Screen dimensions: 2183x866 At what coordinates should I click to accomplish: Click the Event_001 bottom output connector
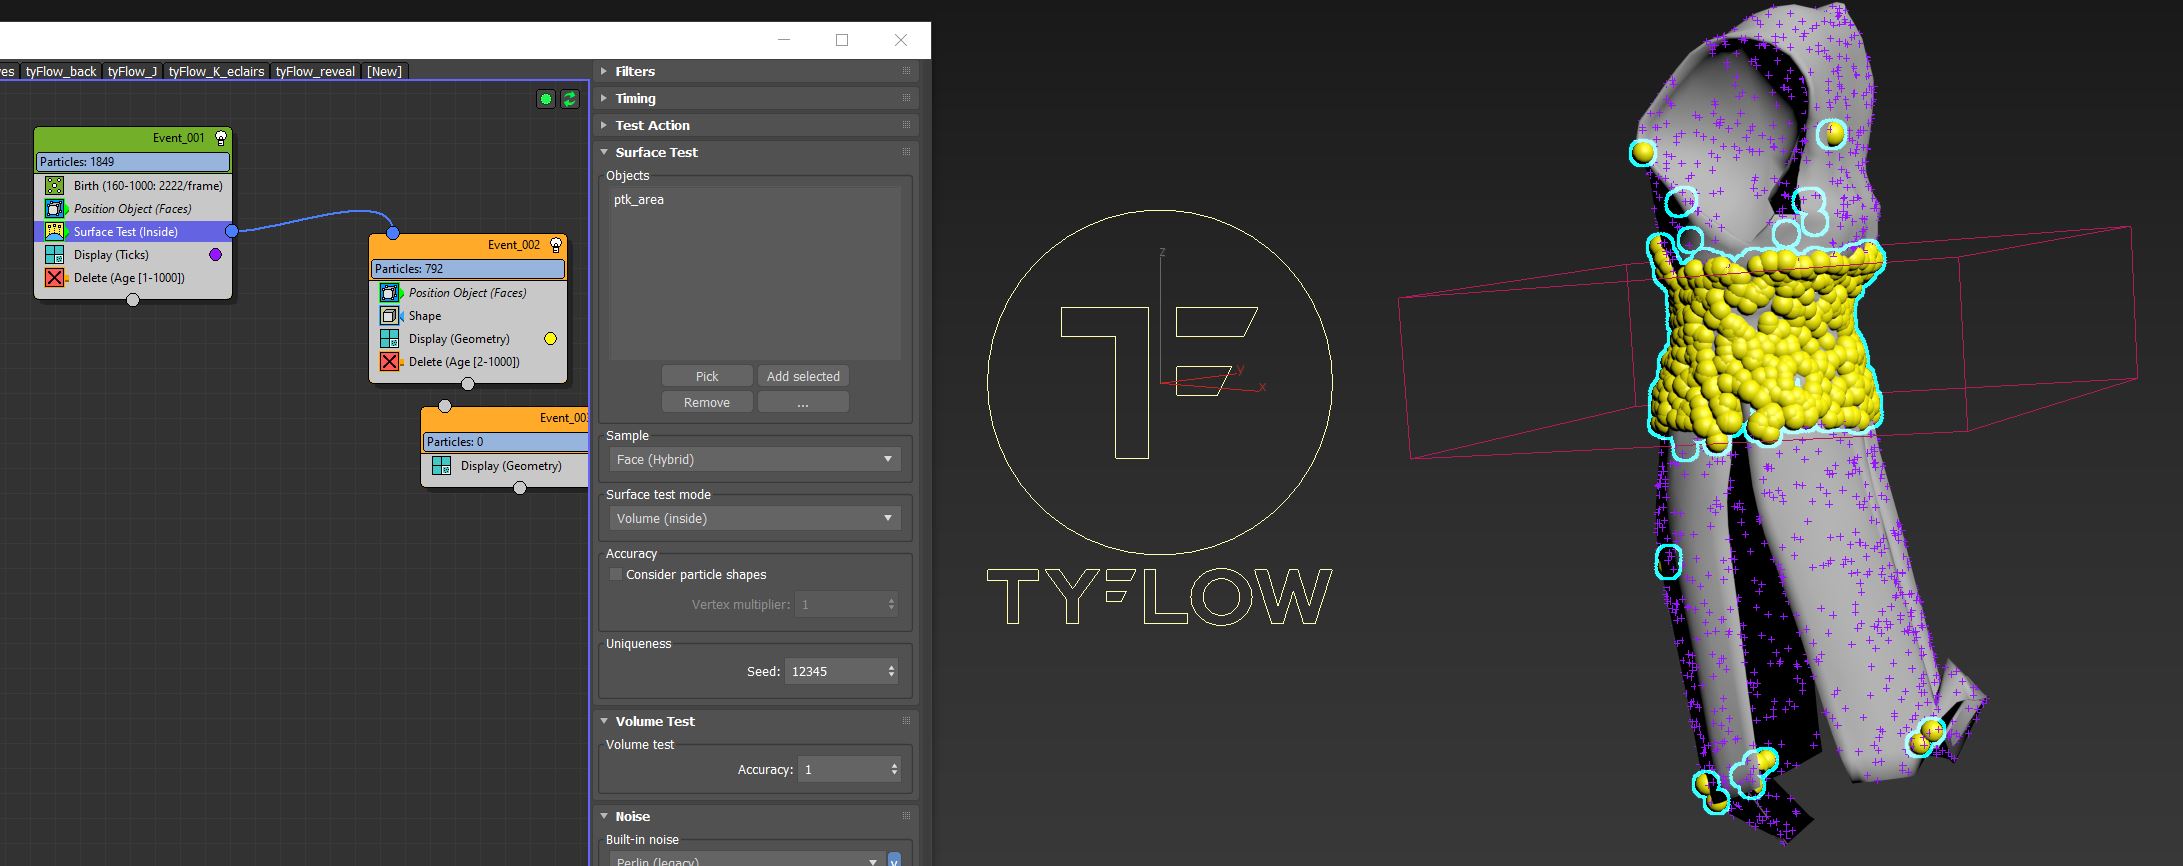tap(133, 300)
